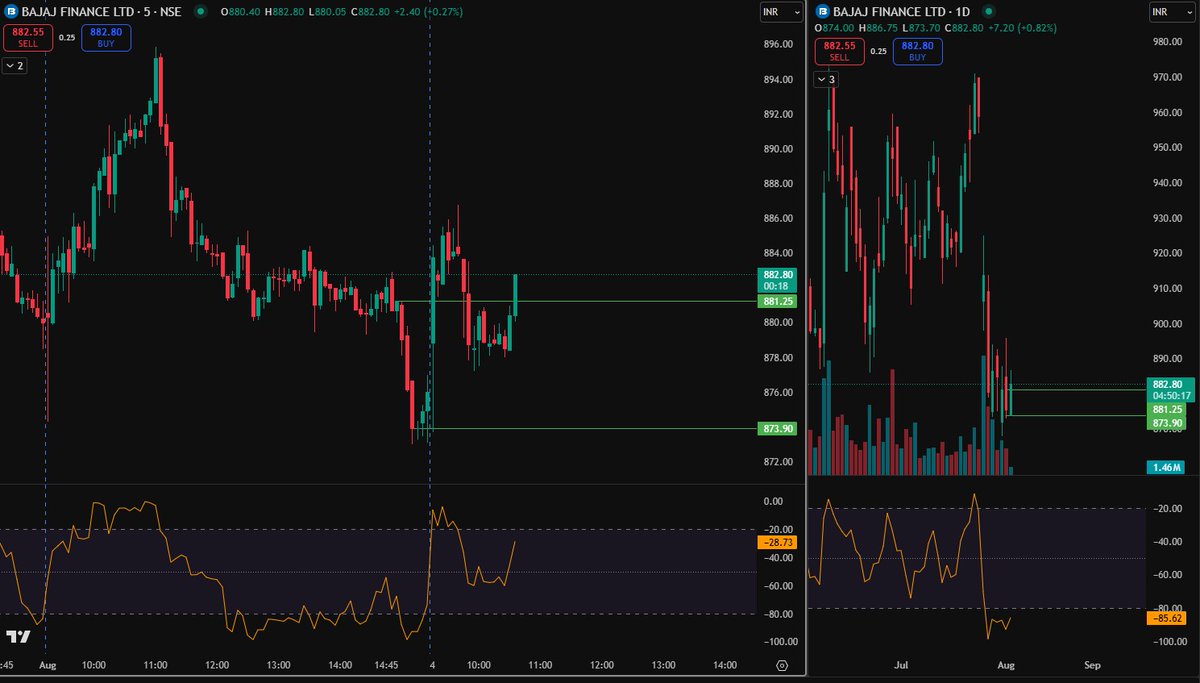Click the 872.00 price axis label
This screenshot has height=683, width=1200.
[778, 462]
